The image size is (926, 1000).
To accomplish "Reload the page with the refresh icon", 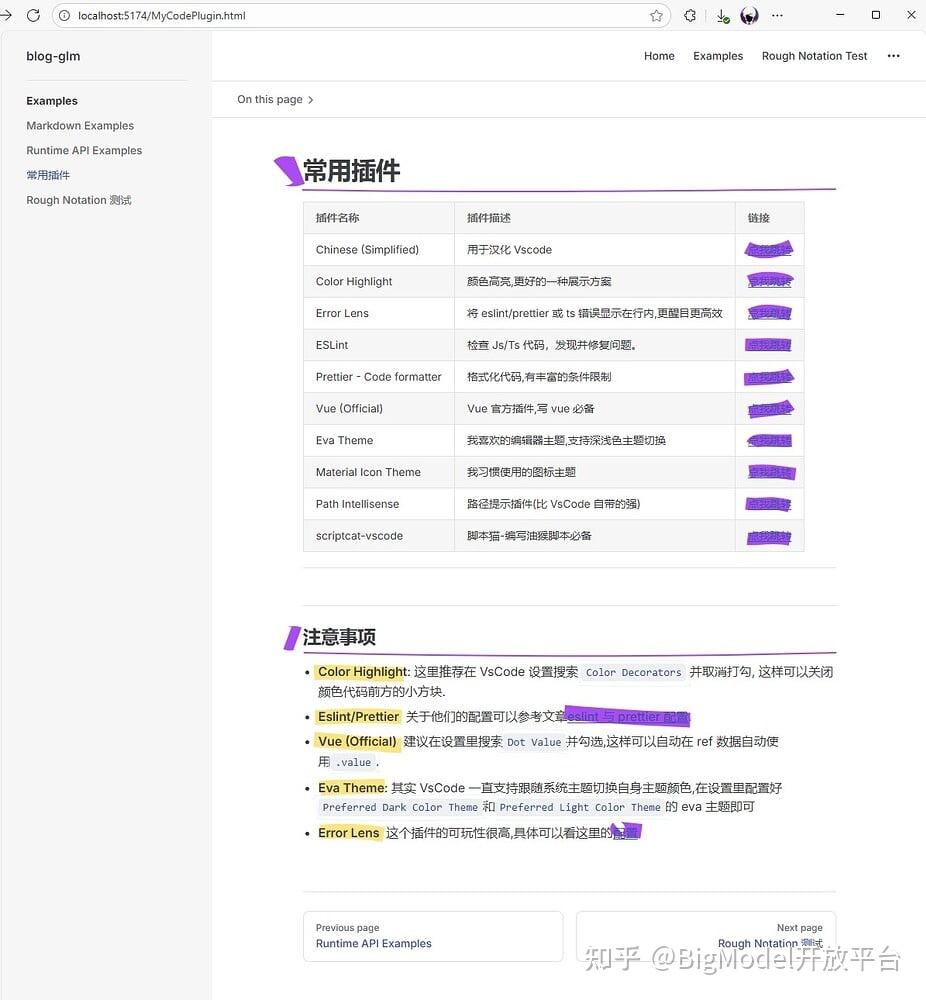I will 33,15.
